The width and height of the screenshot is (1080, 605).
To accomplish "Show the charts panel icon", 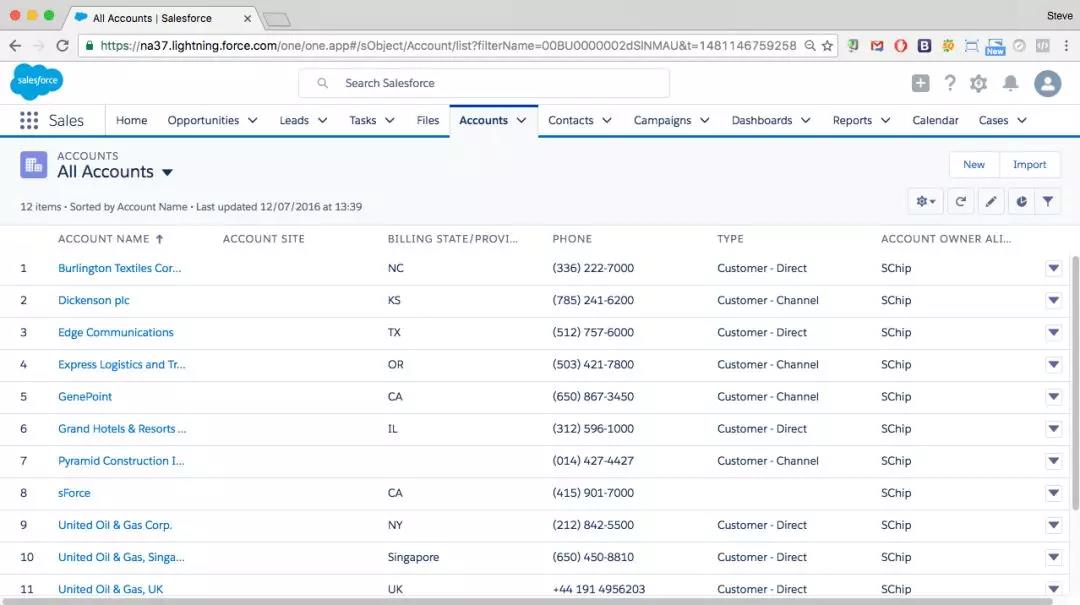I will point(1021,201).
